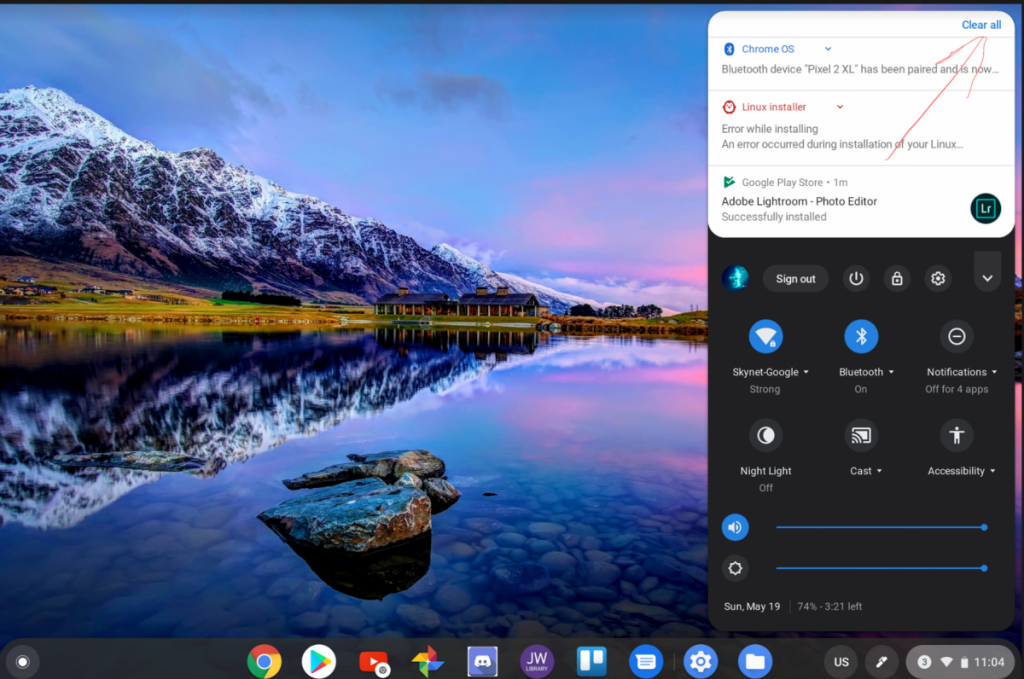Image resolution: width=1024 pixels, height=679 pixels.
Task: Toggle Wi-Fi Skynet-Google off
Action: pos(766,337)
